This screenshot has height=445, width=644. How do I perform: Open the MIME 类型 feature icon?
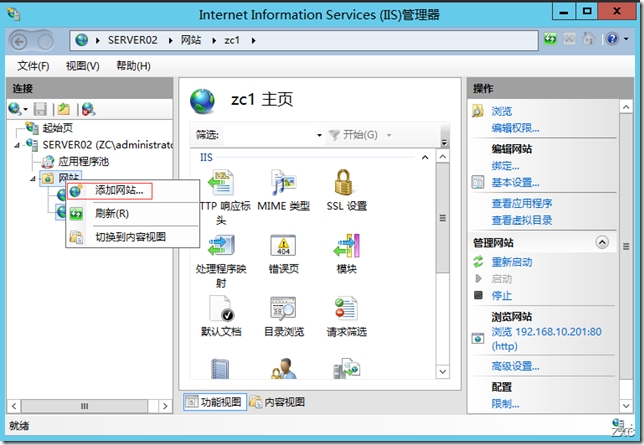pos(283,183)
